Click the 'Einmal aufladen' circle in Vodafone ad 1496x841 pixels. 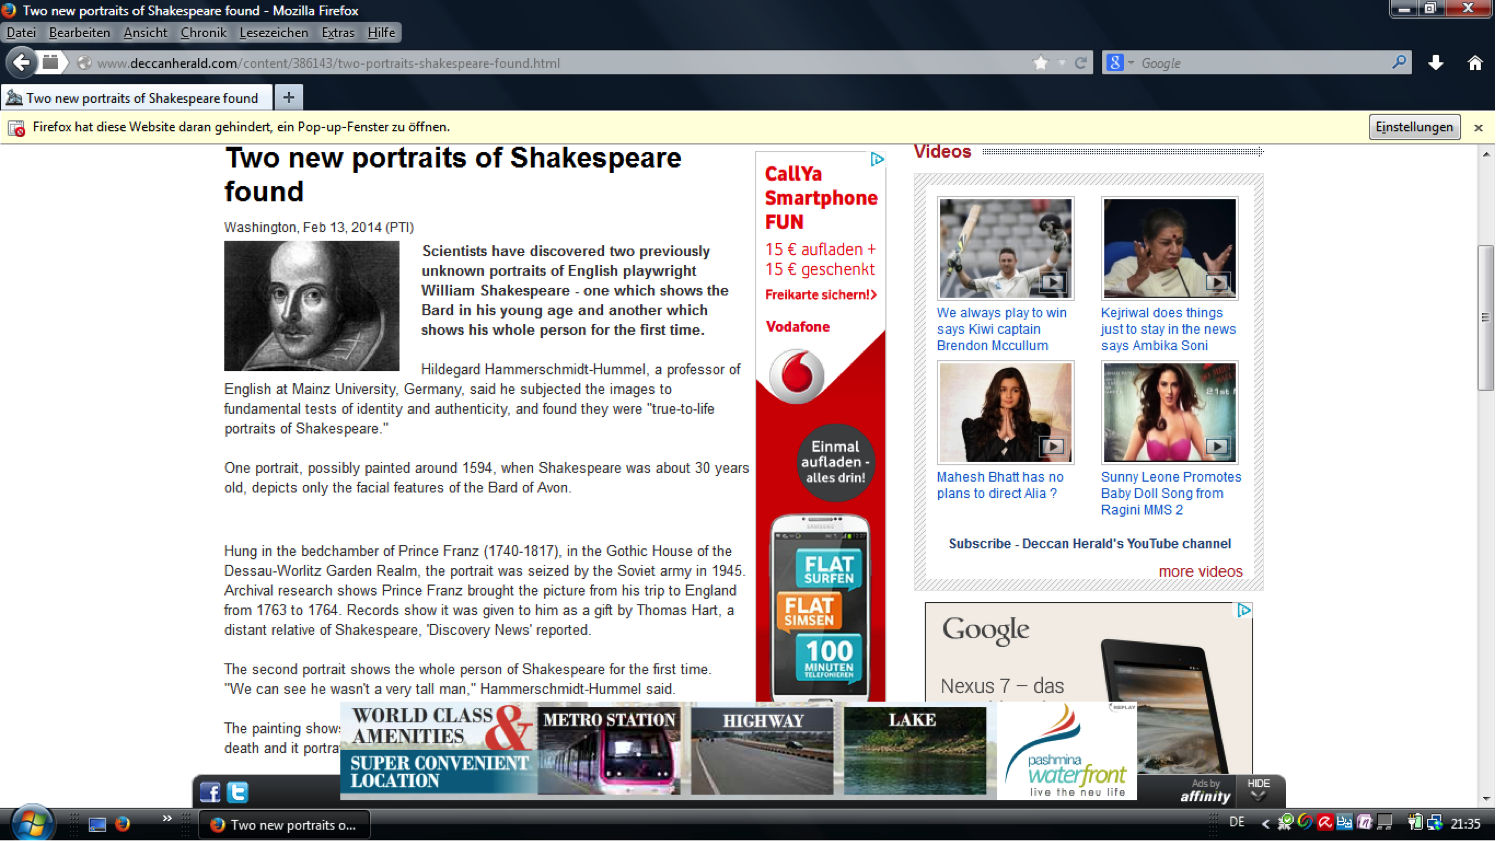[x=836, y=462]
